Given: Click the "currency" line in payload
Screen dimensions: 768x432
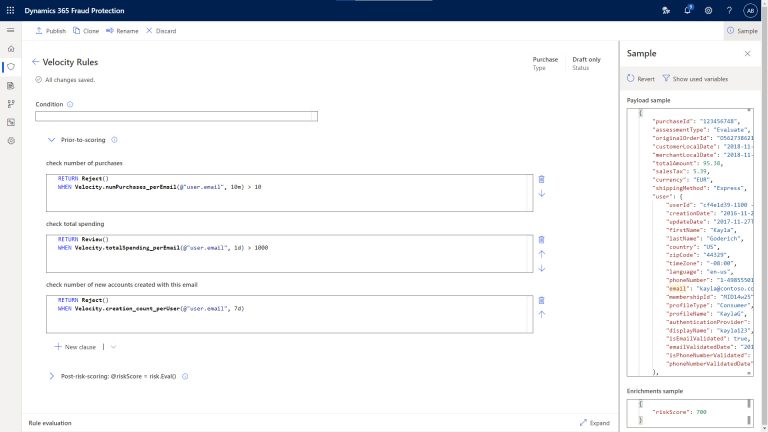Looking at the screenshot, I should (682, 180).
